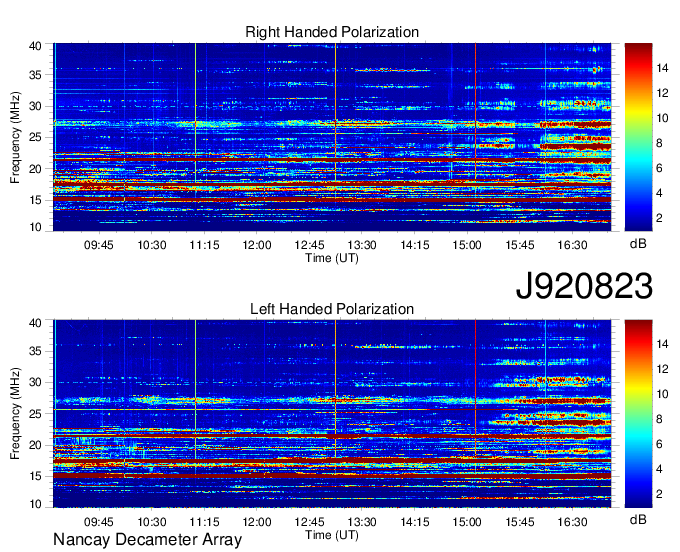This screenshot has height=552, width=680.
Task: Click the Left Handed Polarization spectrogram
Action: coord(332,414)
